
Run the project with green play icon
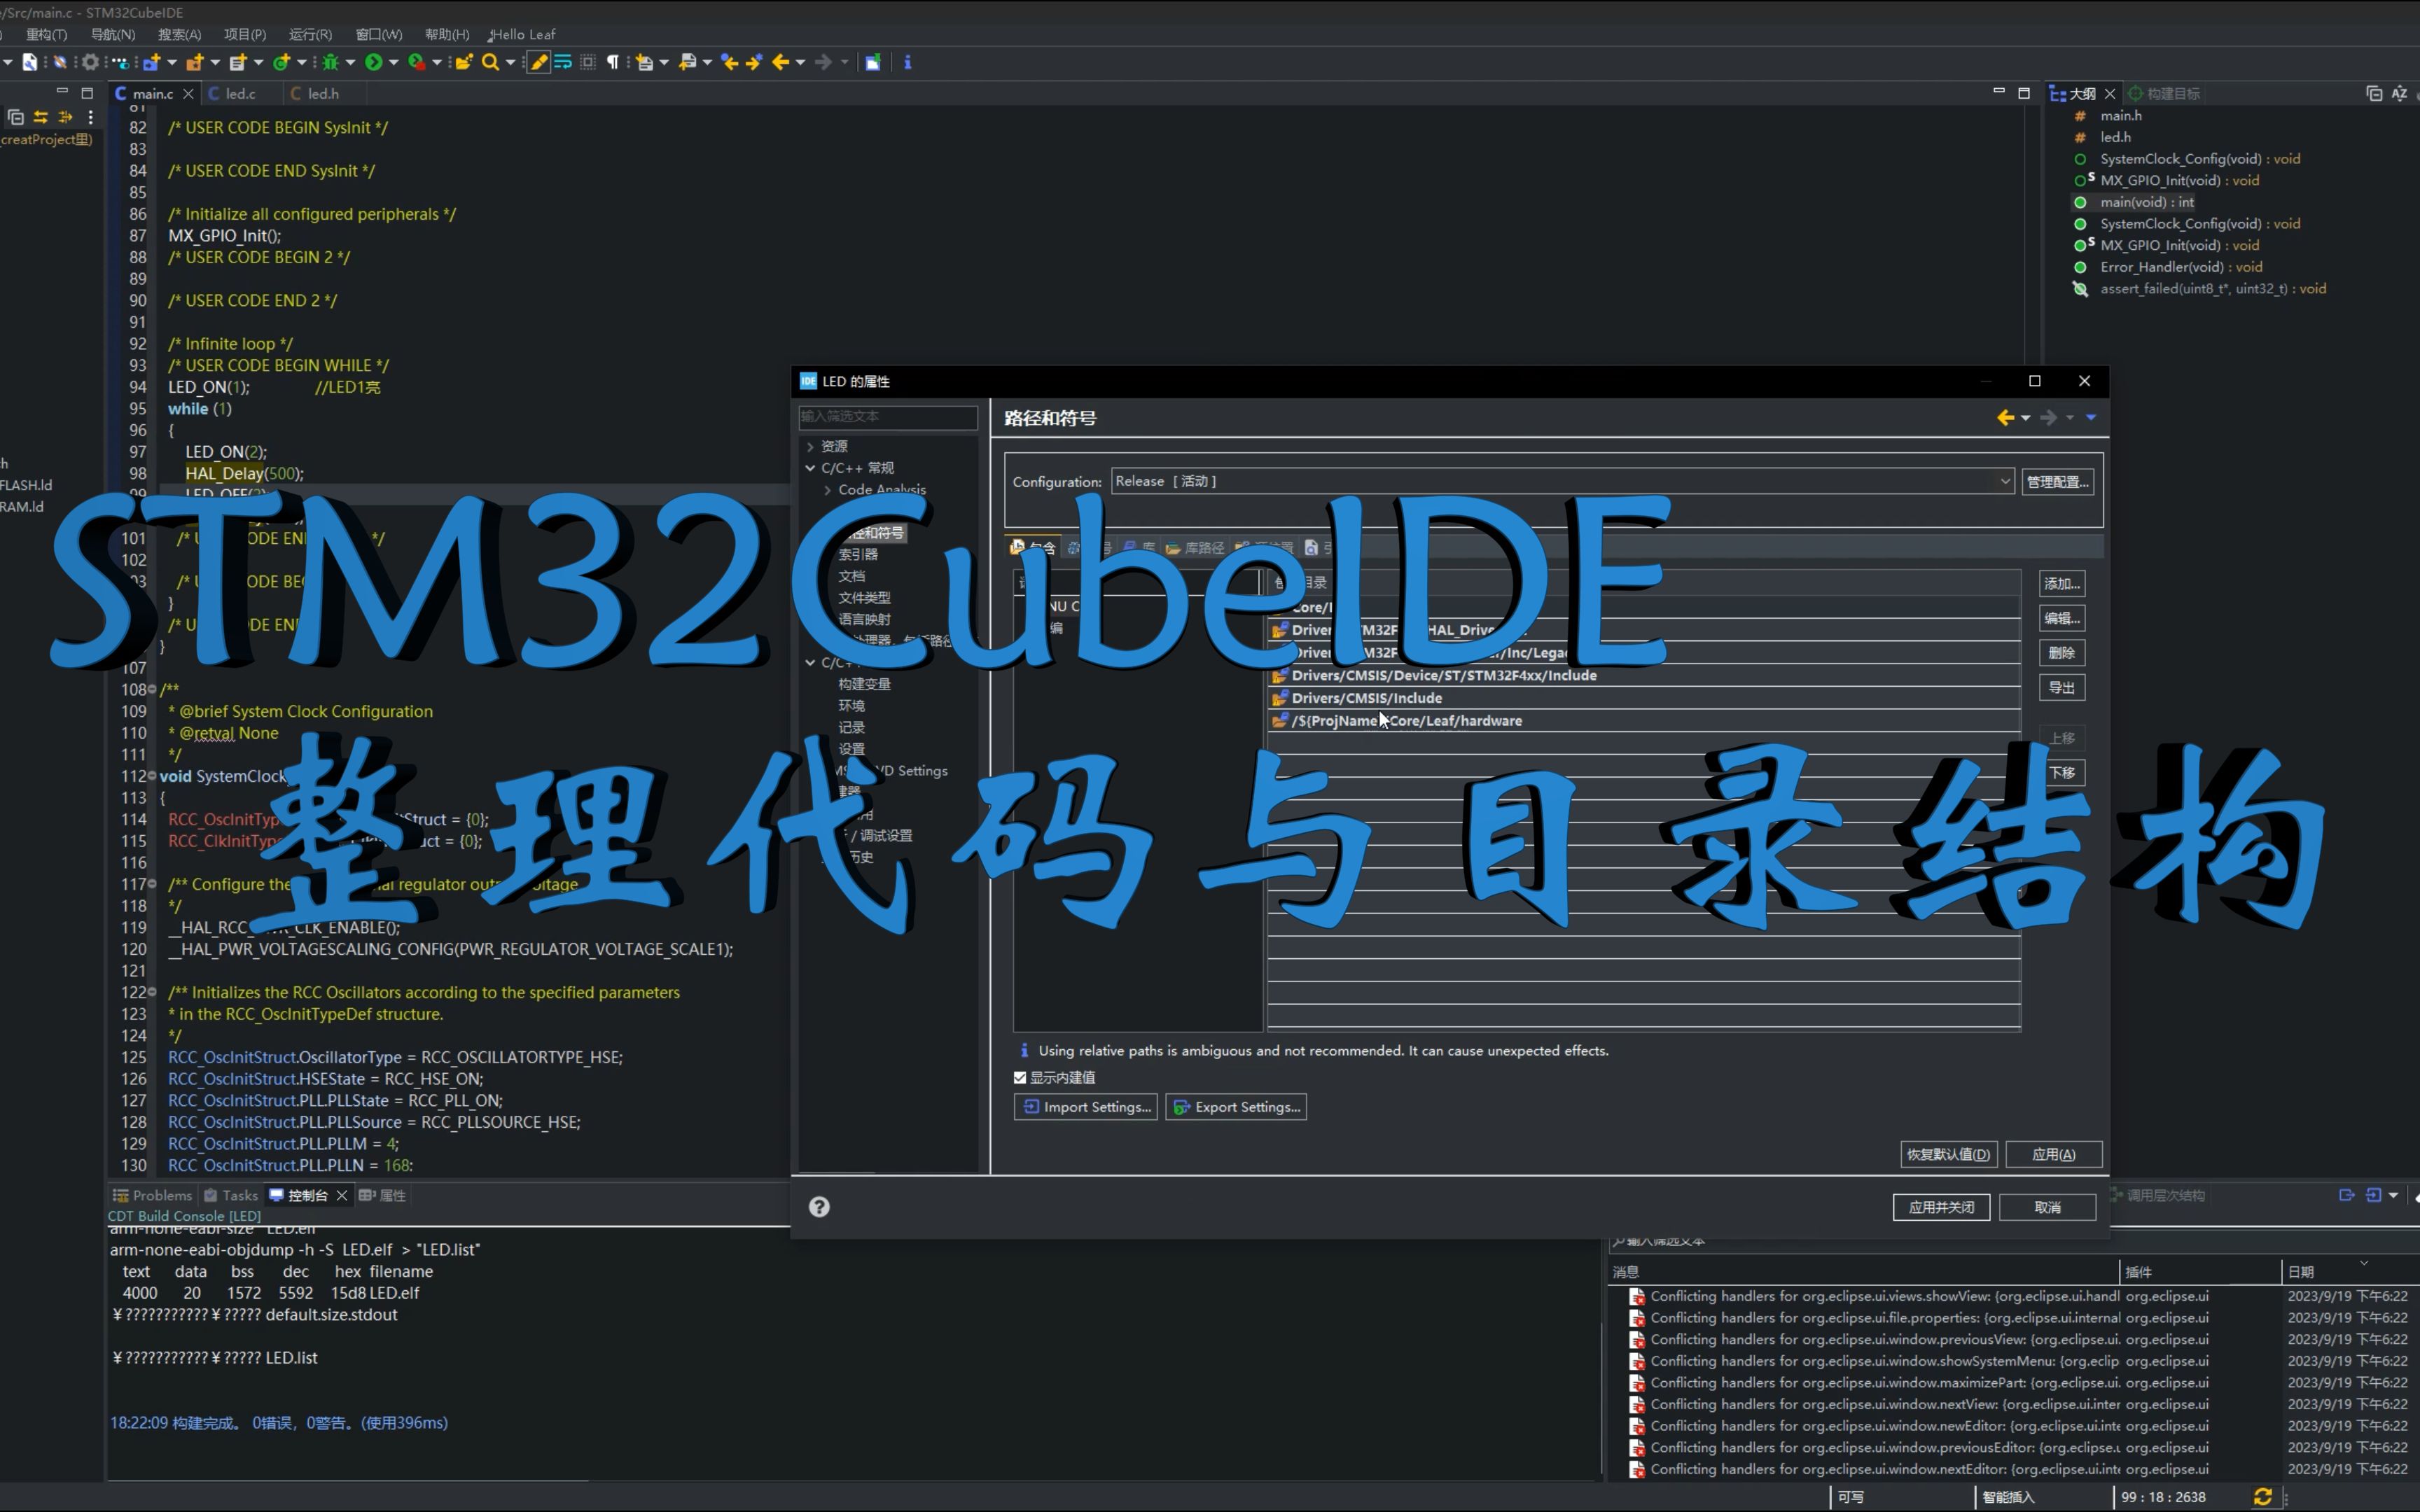tap(373, 62)
